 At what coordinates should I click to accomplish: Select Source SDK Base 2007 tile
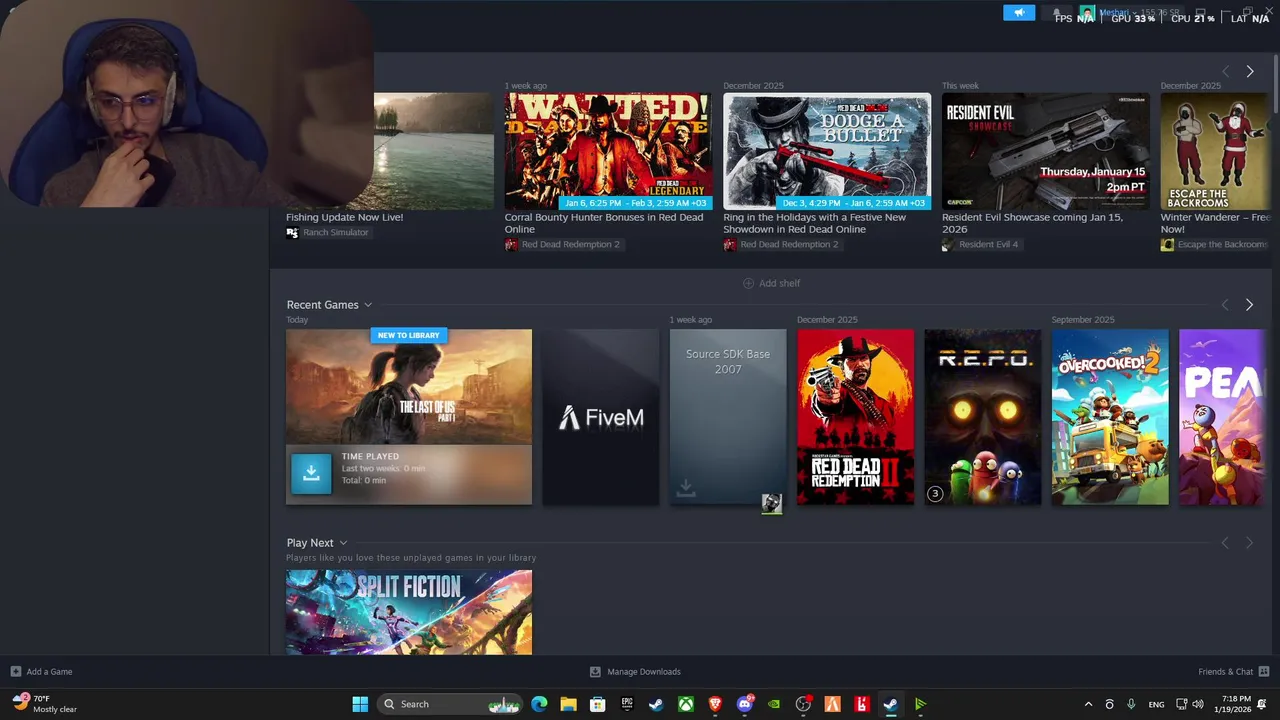pos(728,417)
